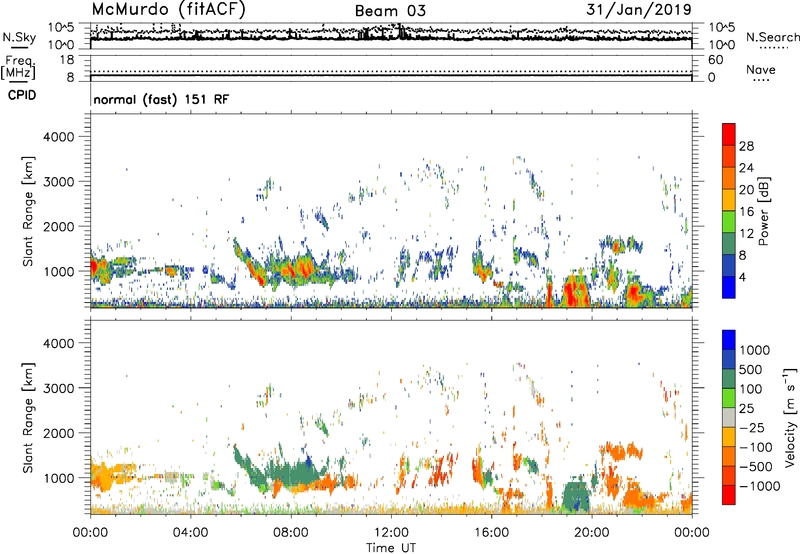Click the 'McMurdo (fitACF)' title
800x554 pixels.
tap(168, 9)
